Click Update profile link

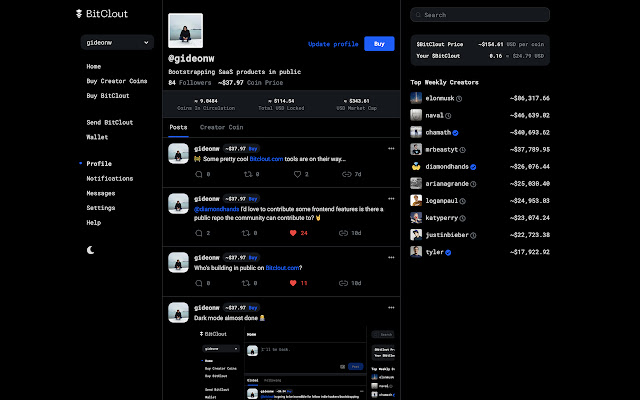click(x=333, y=44)
